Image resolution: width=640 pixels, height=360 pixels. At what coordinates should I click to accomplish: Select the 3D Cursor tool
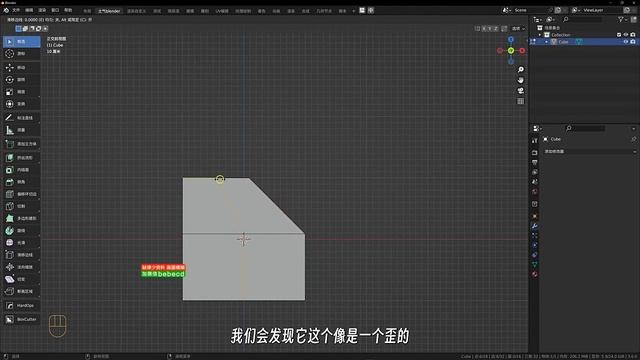(x=22, y=53)
